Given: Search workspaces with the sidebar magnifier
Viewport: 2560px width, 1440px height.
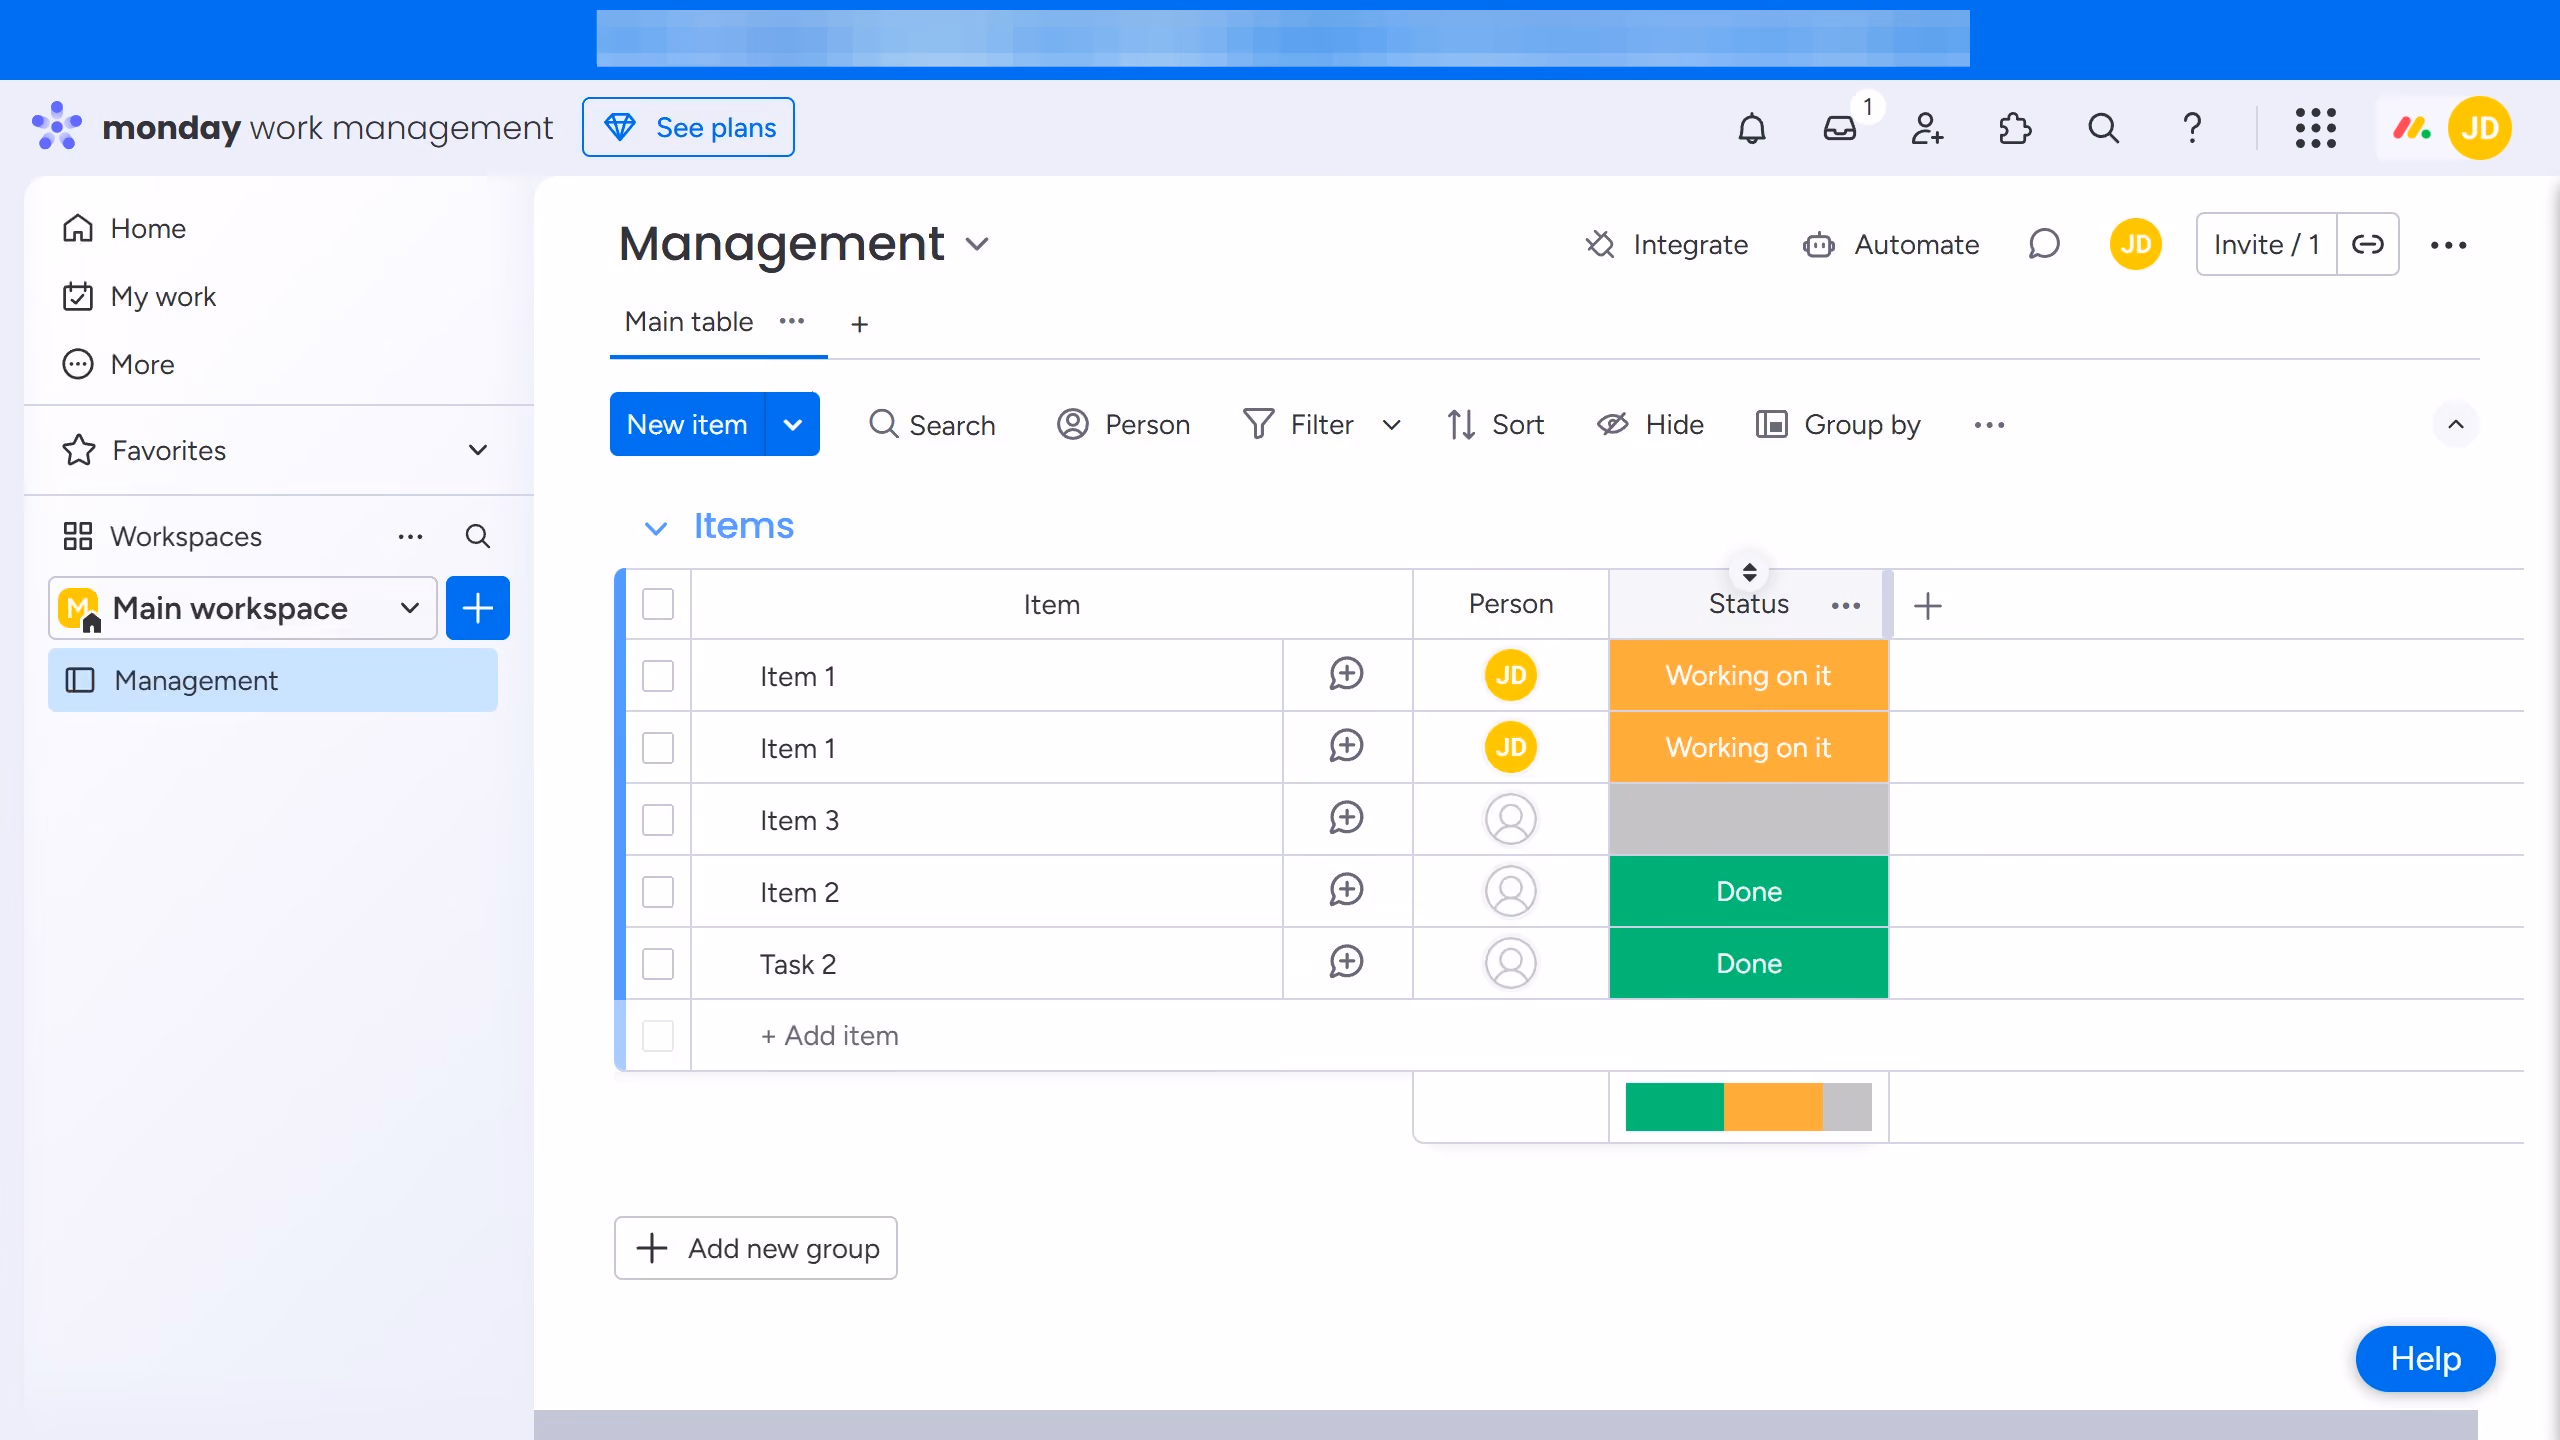Looking at the screenshot, I should click(478, 537).
